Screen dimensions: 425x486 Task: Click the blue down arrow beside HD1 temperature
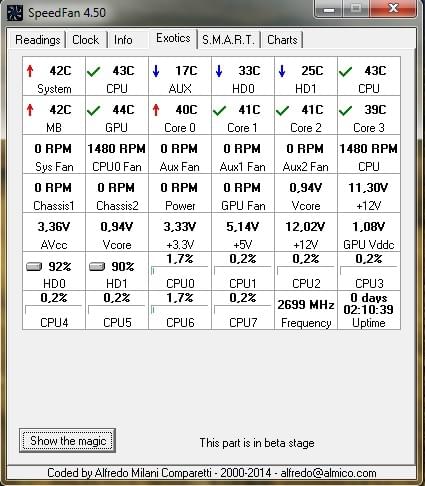point(282,71)
